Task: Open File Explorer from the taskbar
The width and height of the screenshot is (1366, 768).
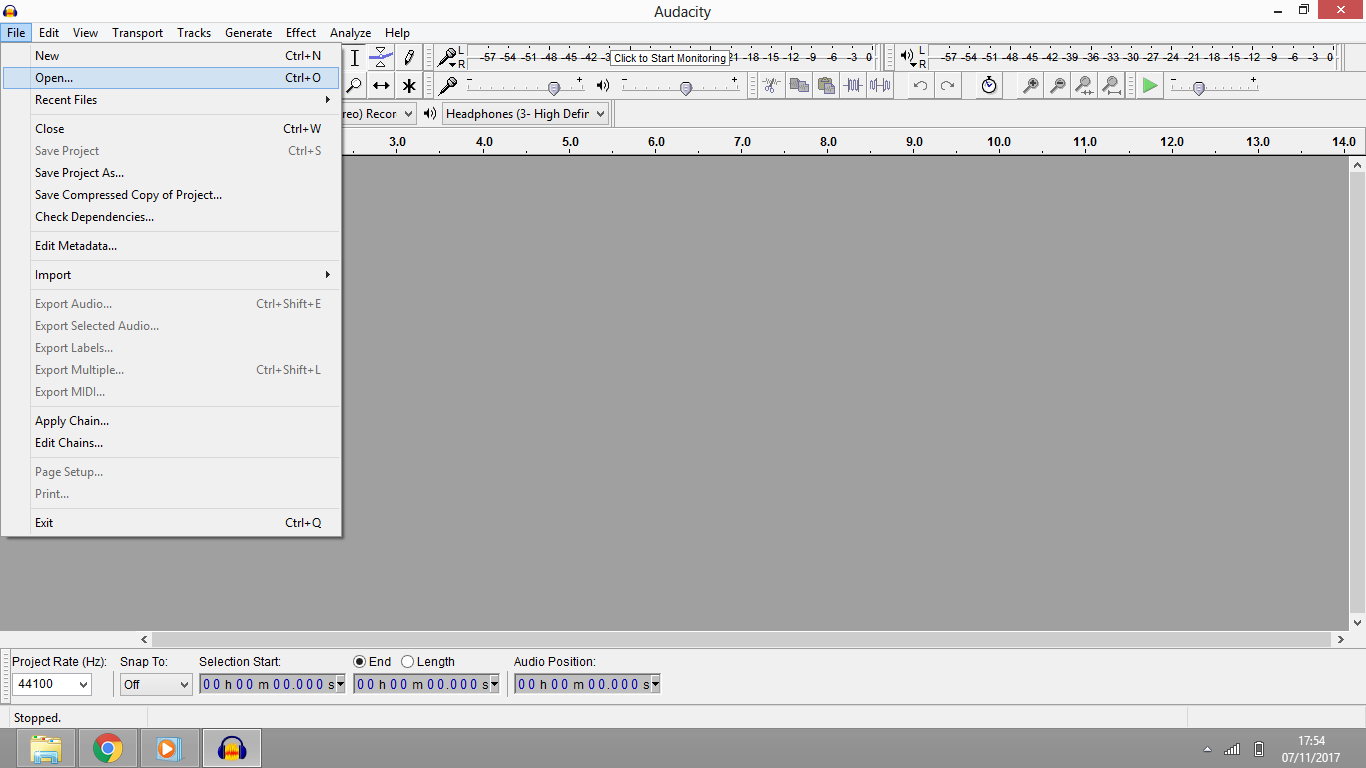Action: pos(46,748)
